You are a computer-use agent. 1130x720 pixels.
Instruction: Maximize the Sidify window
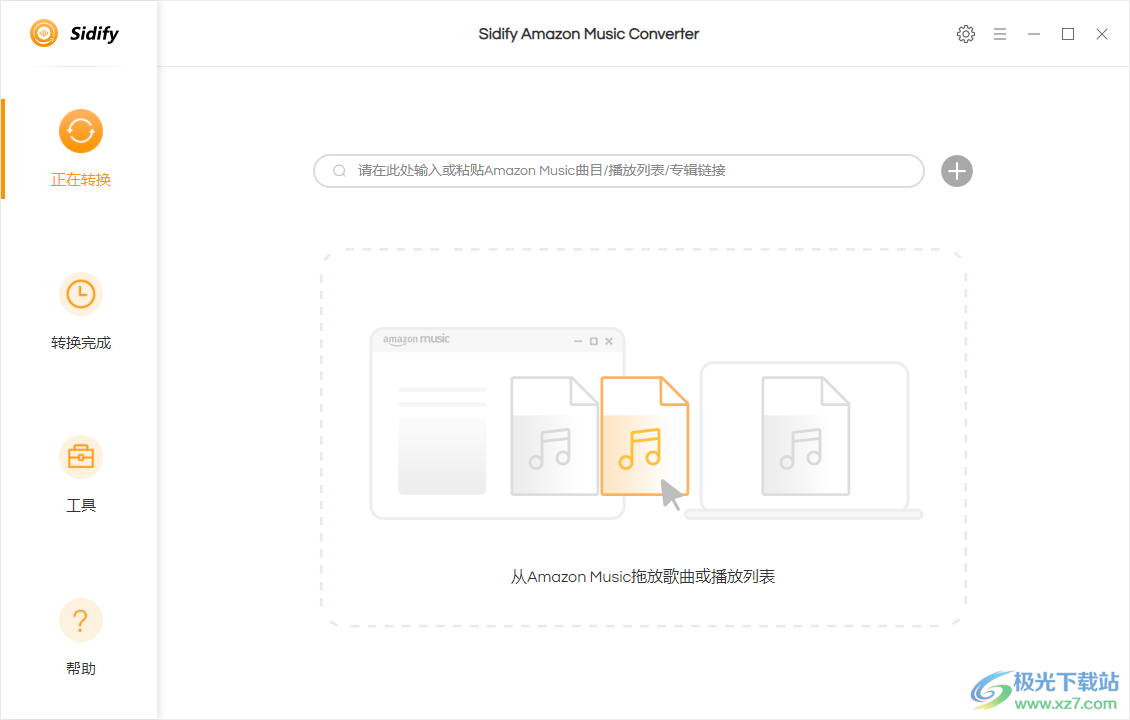[1068, 34]
